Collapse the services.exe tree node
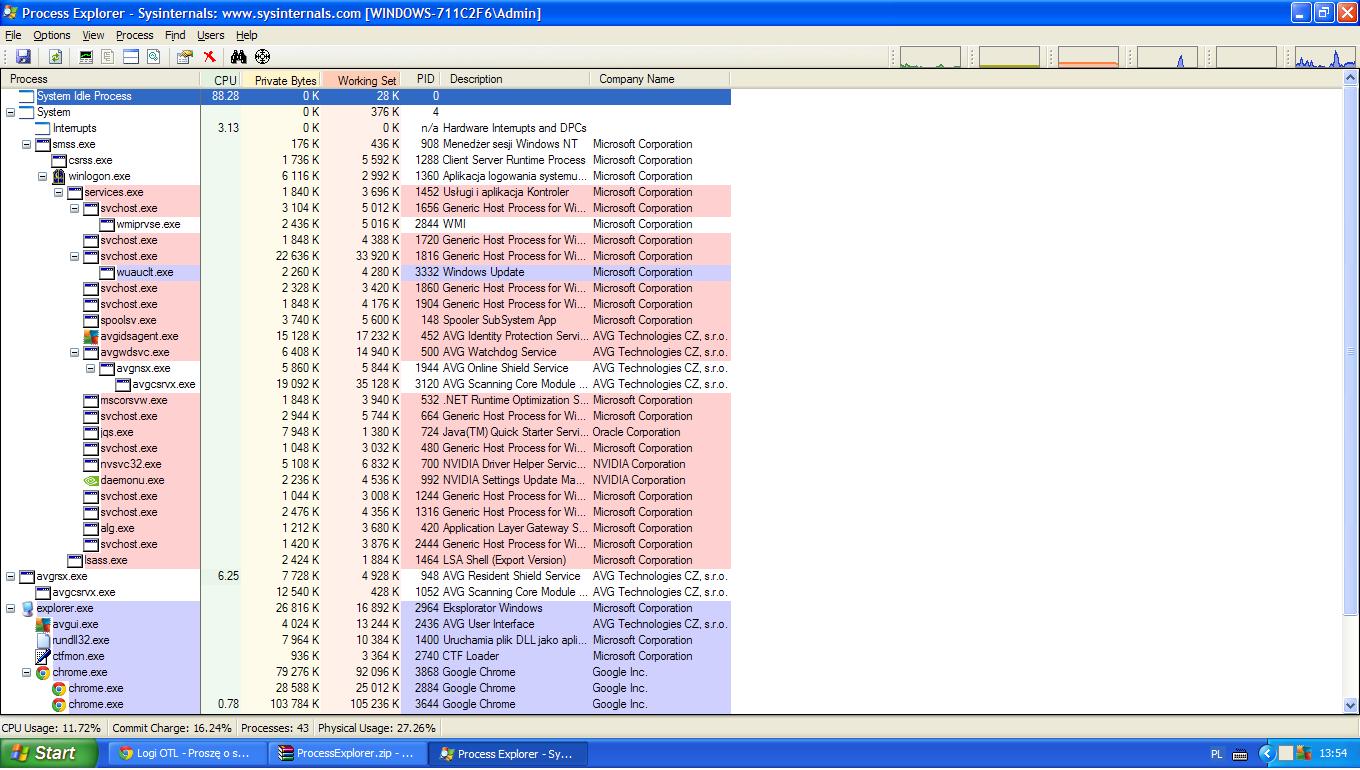 tap(59, 192)
